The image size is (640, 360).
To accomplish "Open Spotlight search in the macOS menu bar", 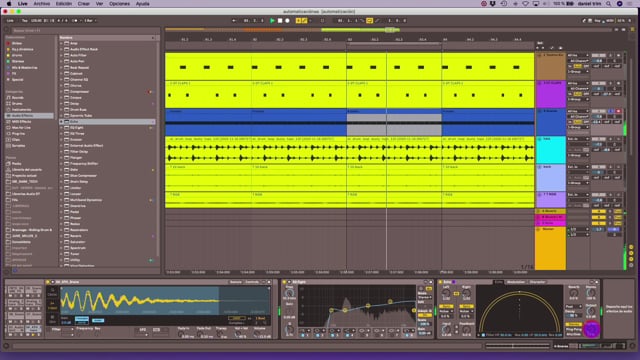I will (x=609, y=4).
